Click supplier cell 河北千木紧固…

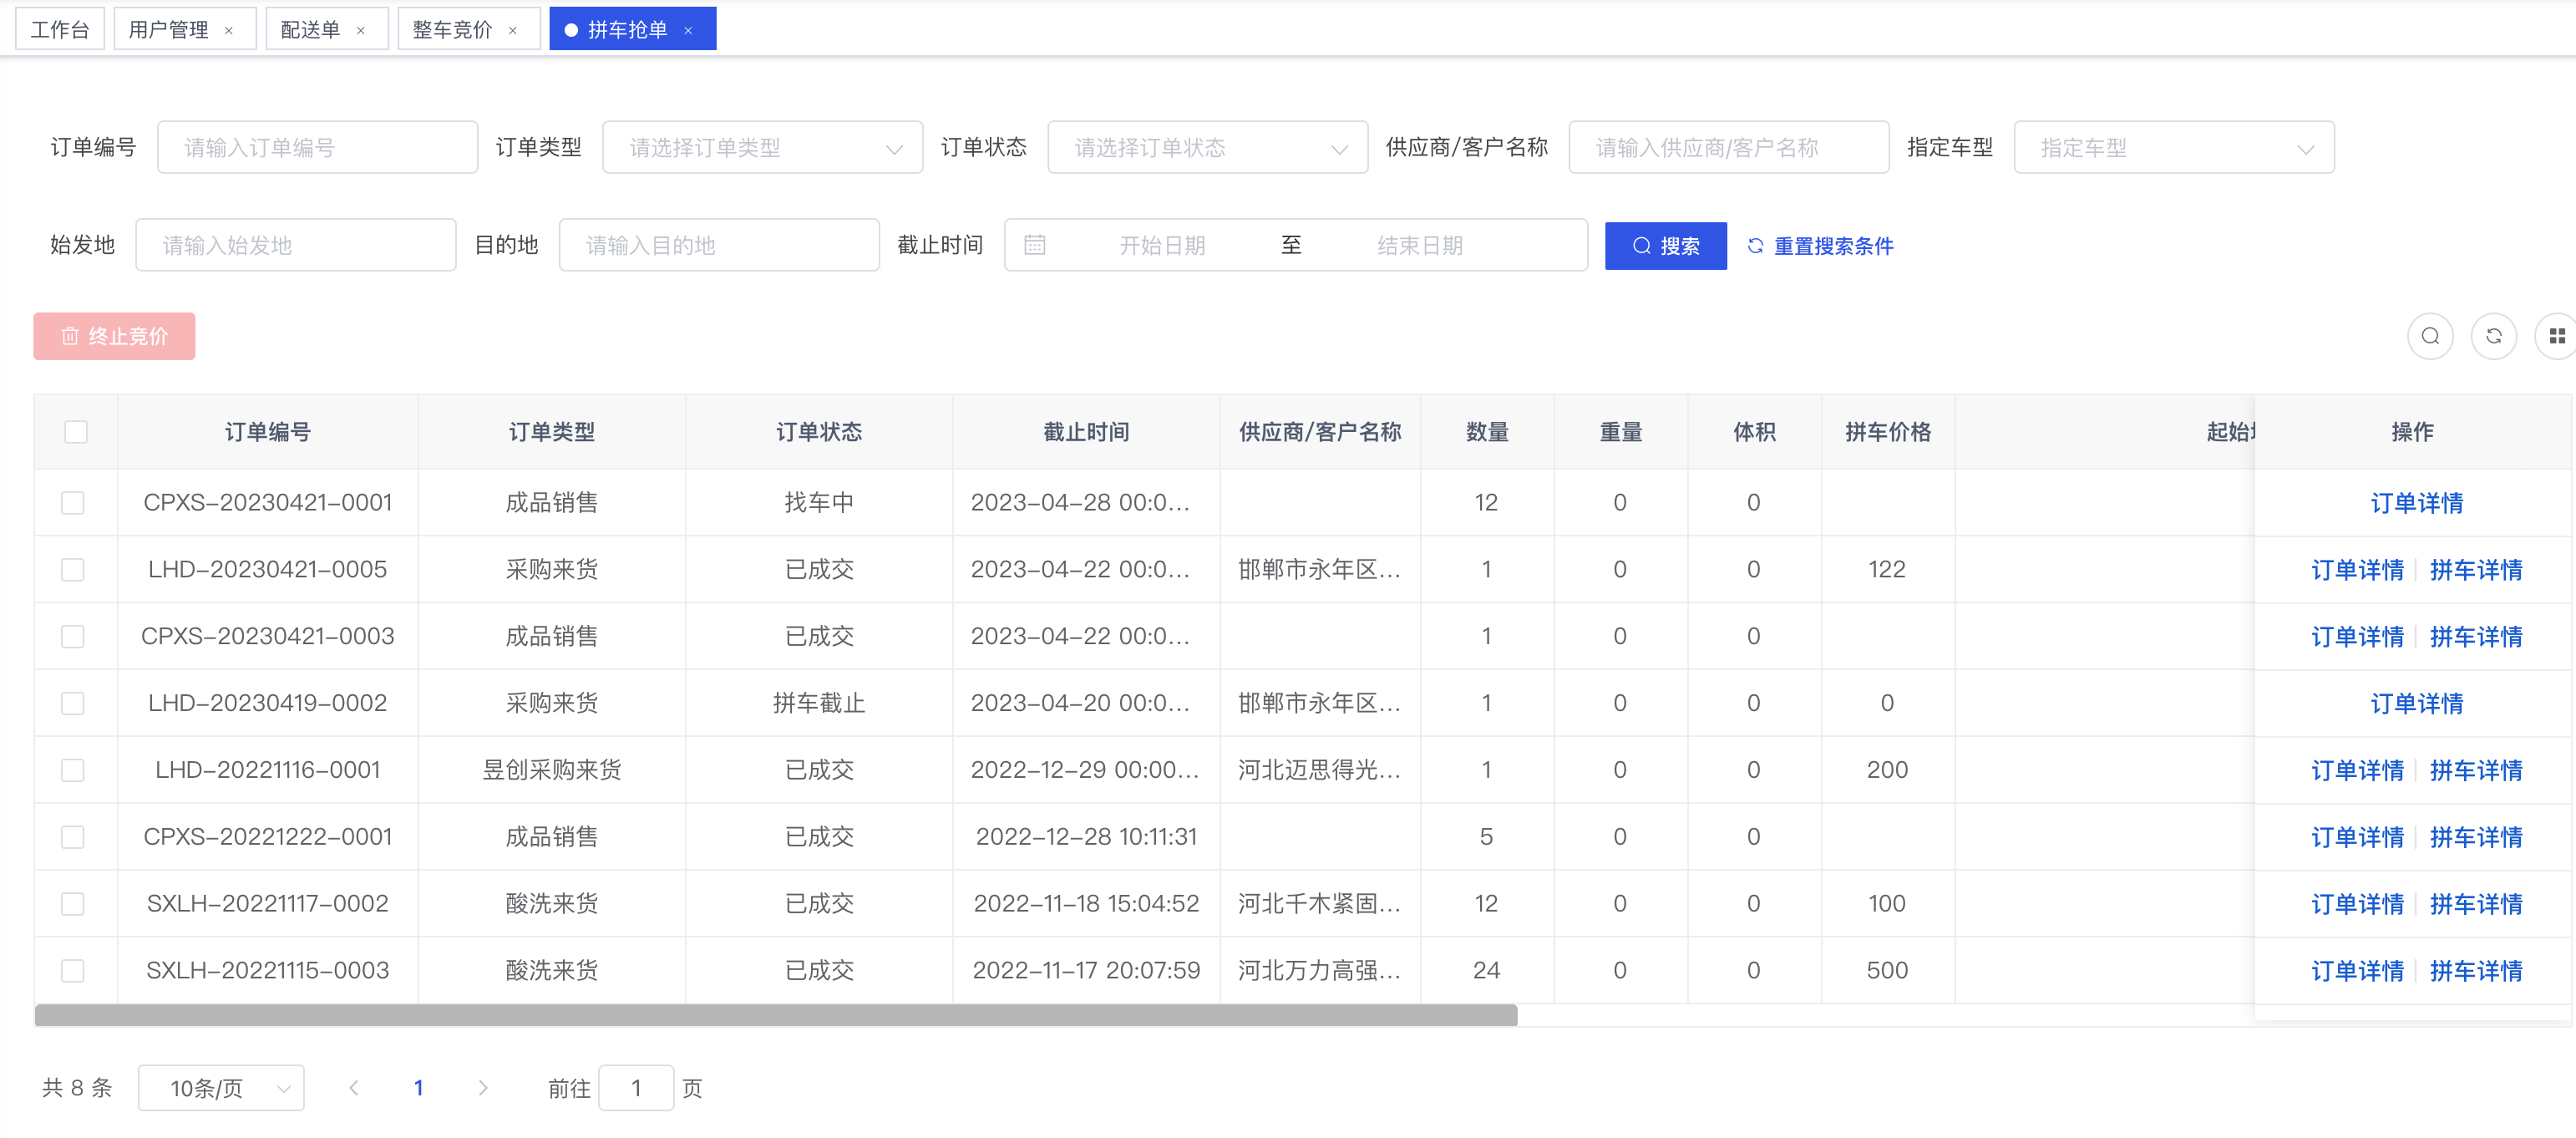1320,904
